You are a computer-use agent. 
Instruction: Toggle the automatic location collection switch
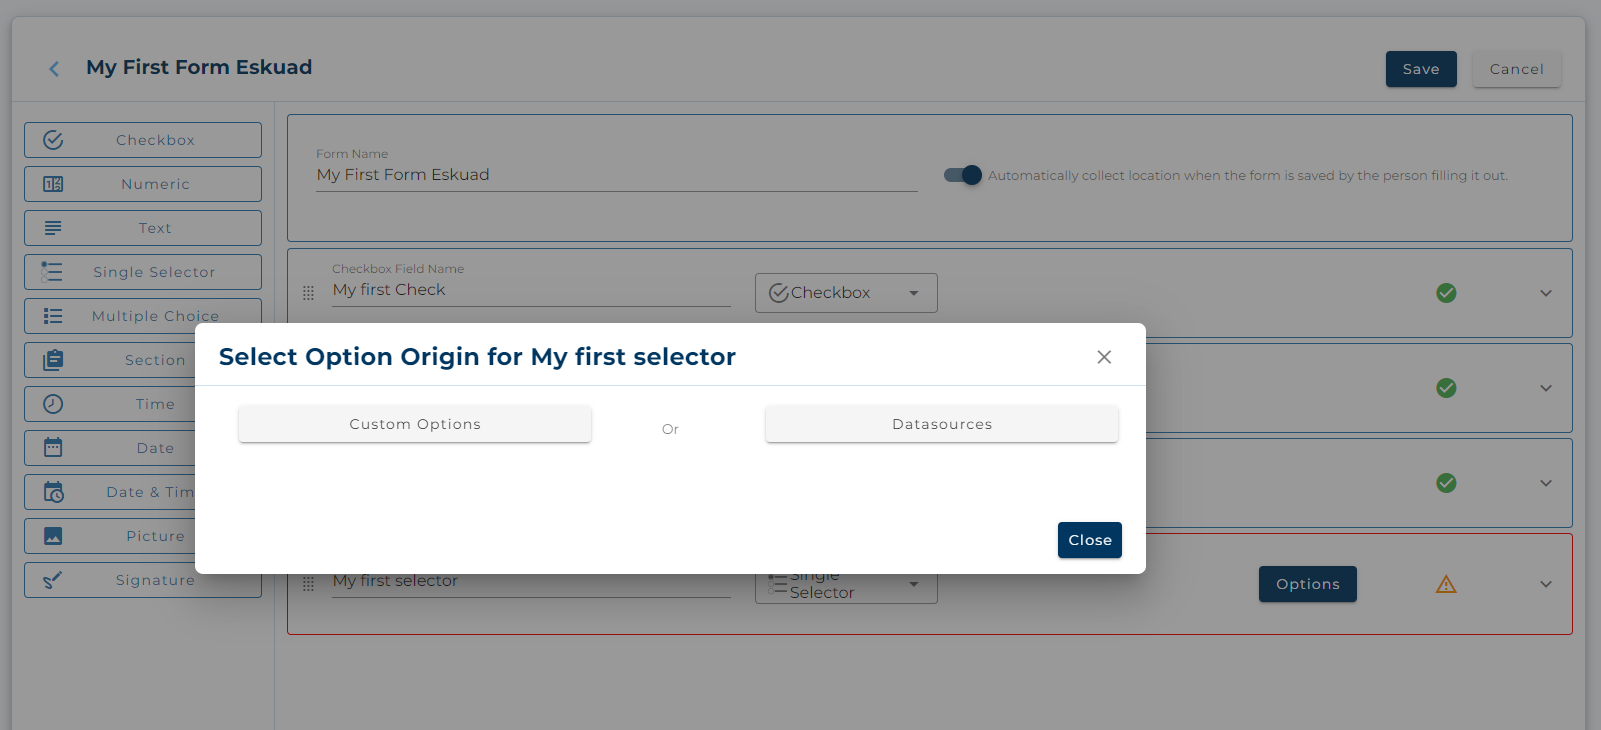click(x=963, y=175)
